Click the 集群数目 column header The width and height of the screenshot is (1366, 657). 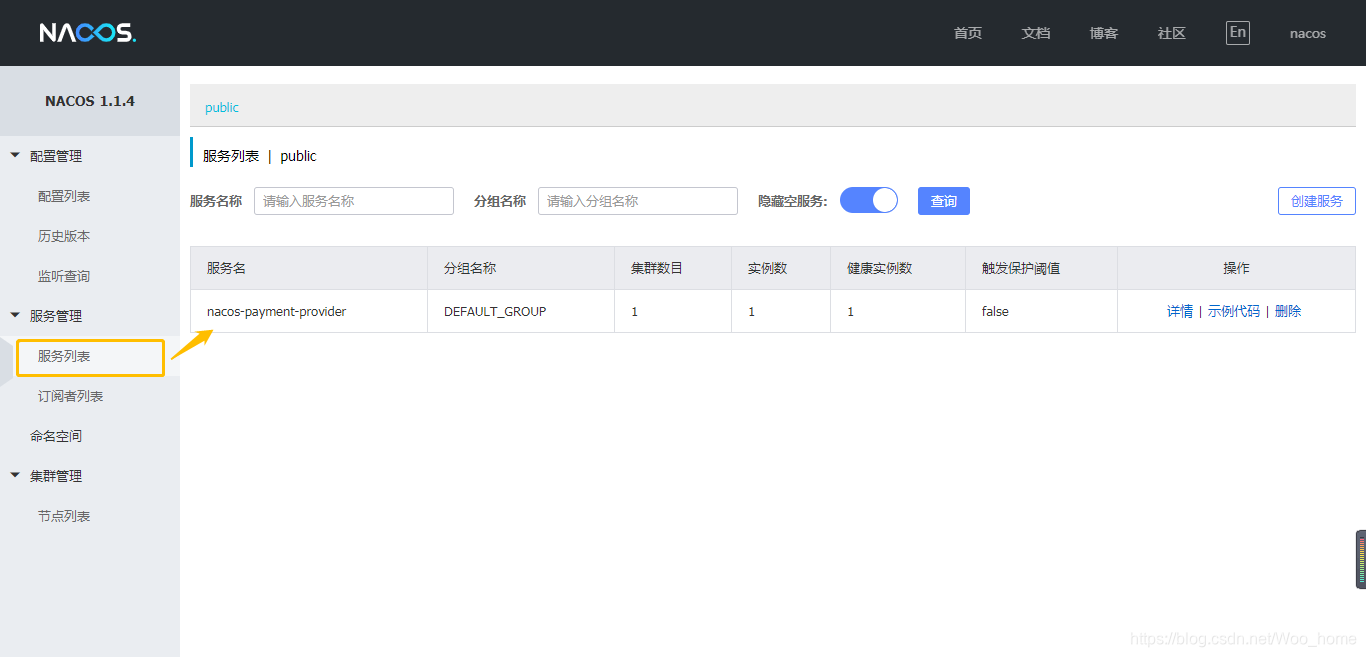pos(673,268)
